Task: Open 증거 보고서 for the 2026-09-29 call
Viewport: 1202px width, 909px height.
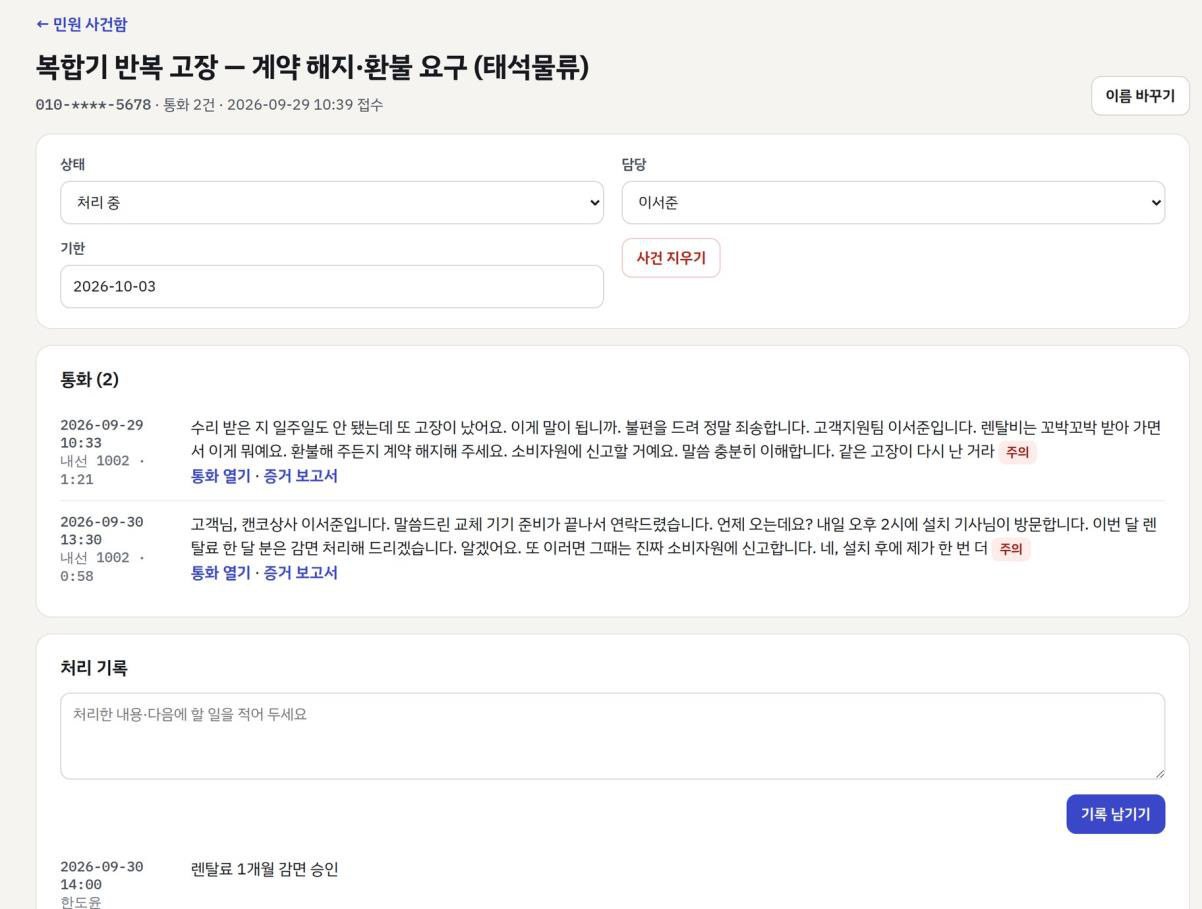Action: click(x=300, y=476)
